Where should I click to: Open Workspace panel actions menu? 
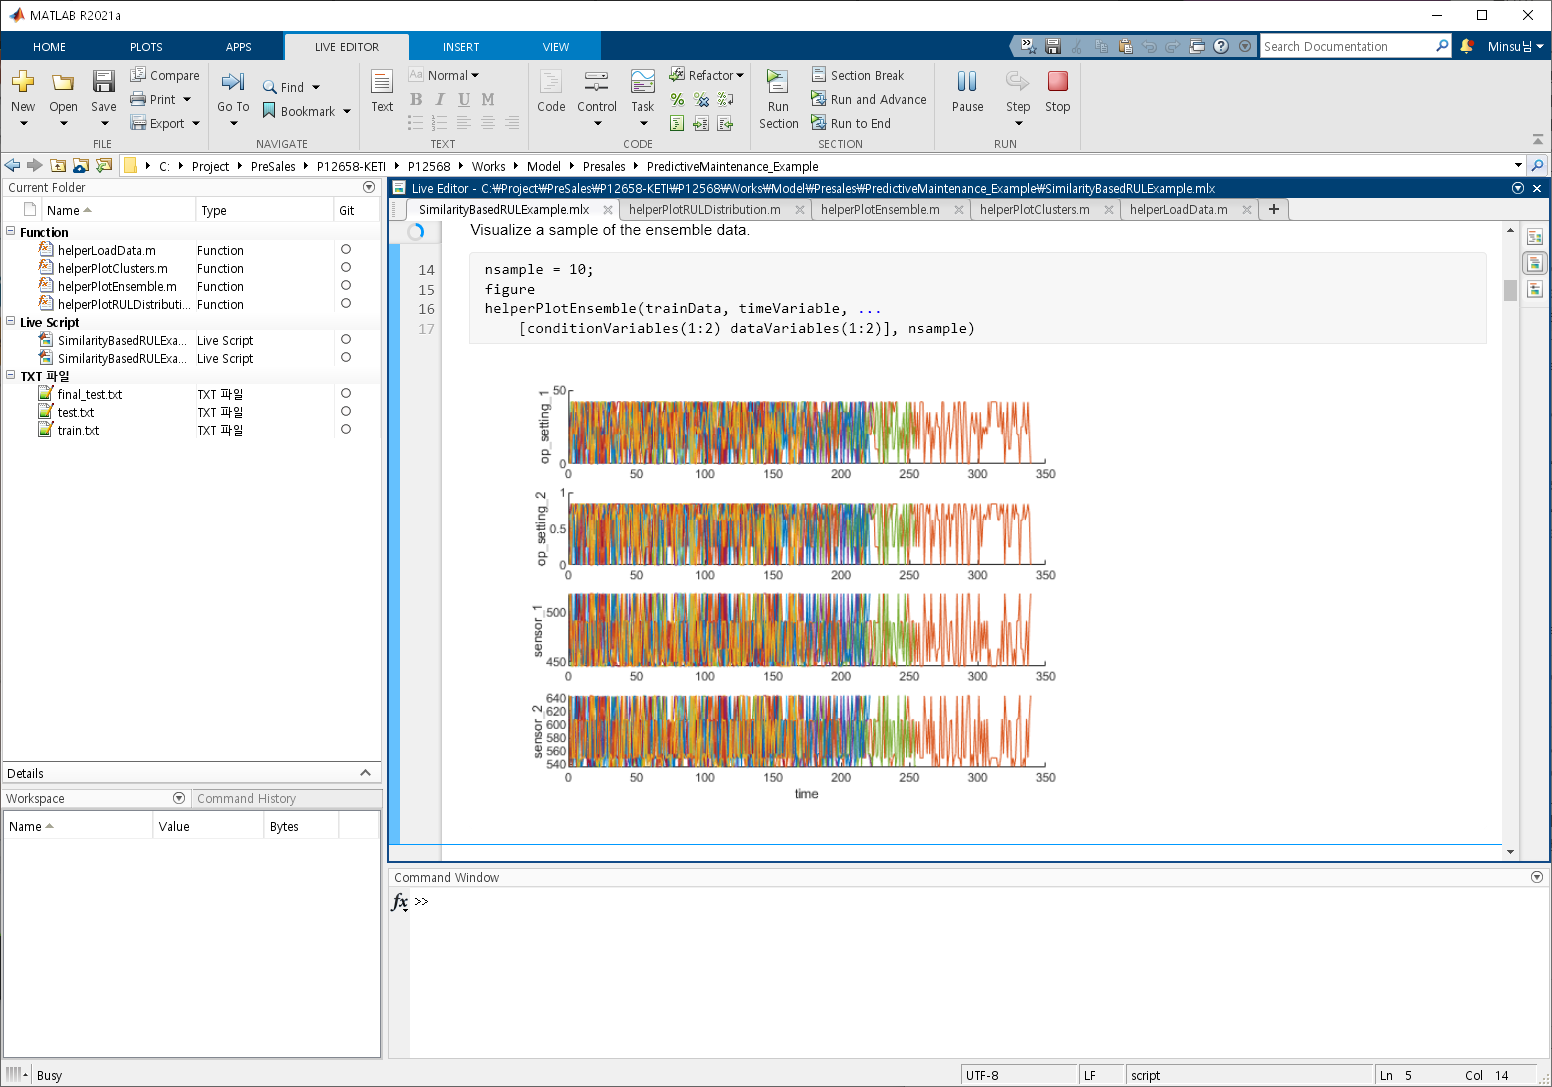click(x=179, y=798)
